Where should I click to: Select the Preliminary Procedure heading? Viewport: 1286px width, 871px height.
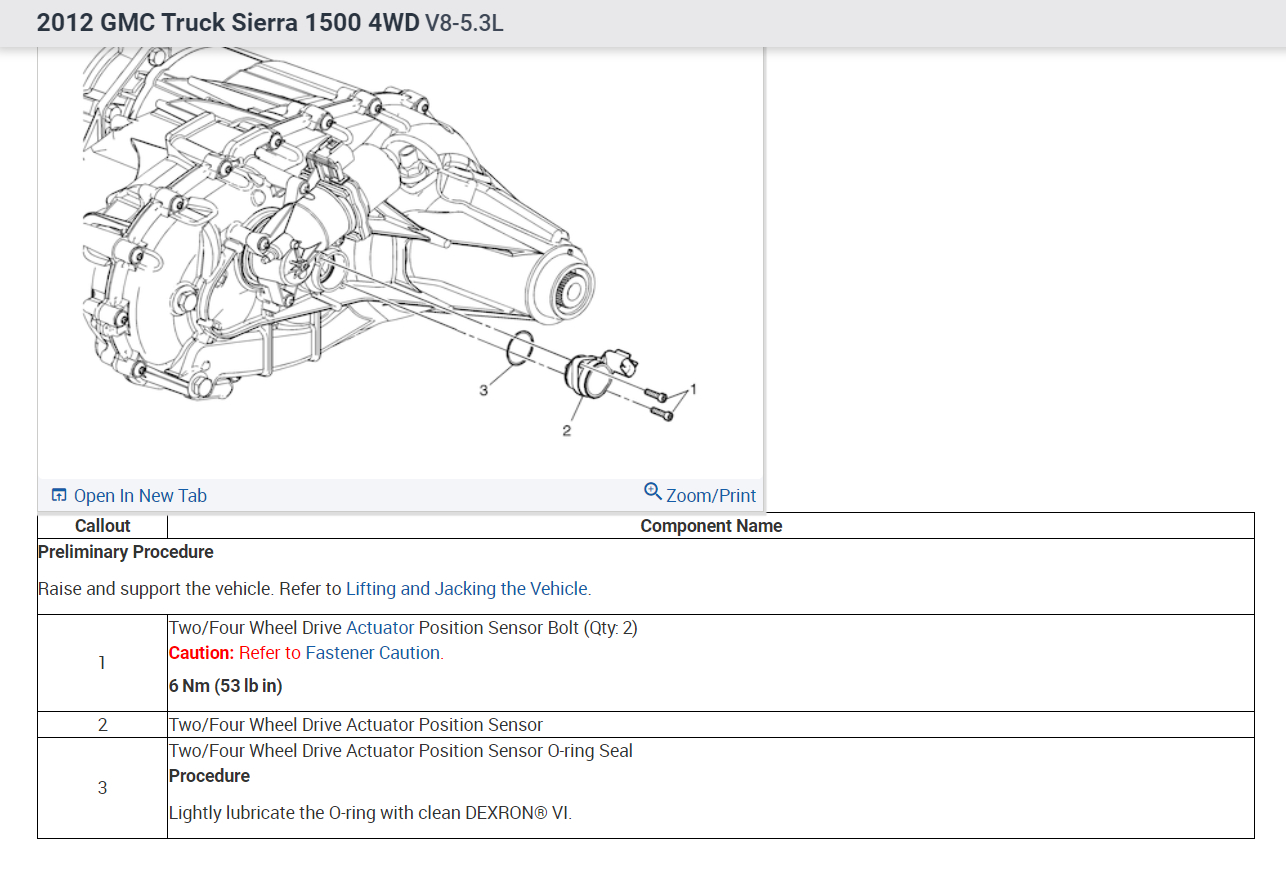point(126,552)
